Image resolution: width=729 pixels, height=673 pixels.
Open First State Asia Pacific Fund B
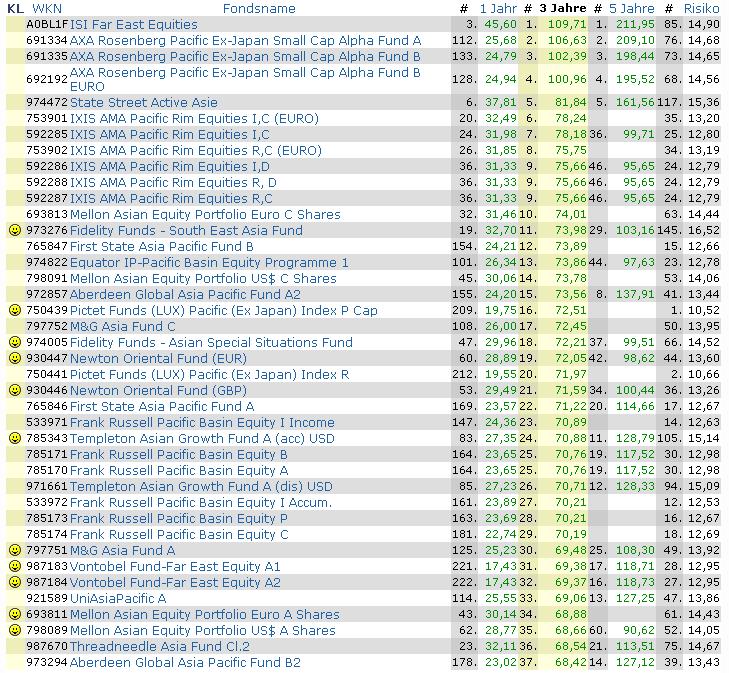click(161, 246)
